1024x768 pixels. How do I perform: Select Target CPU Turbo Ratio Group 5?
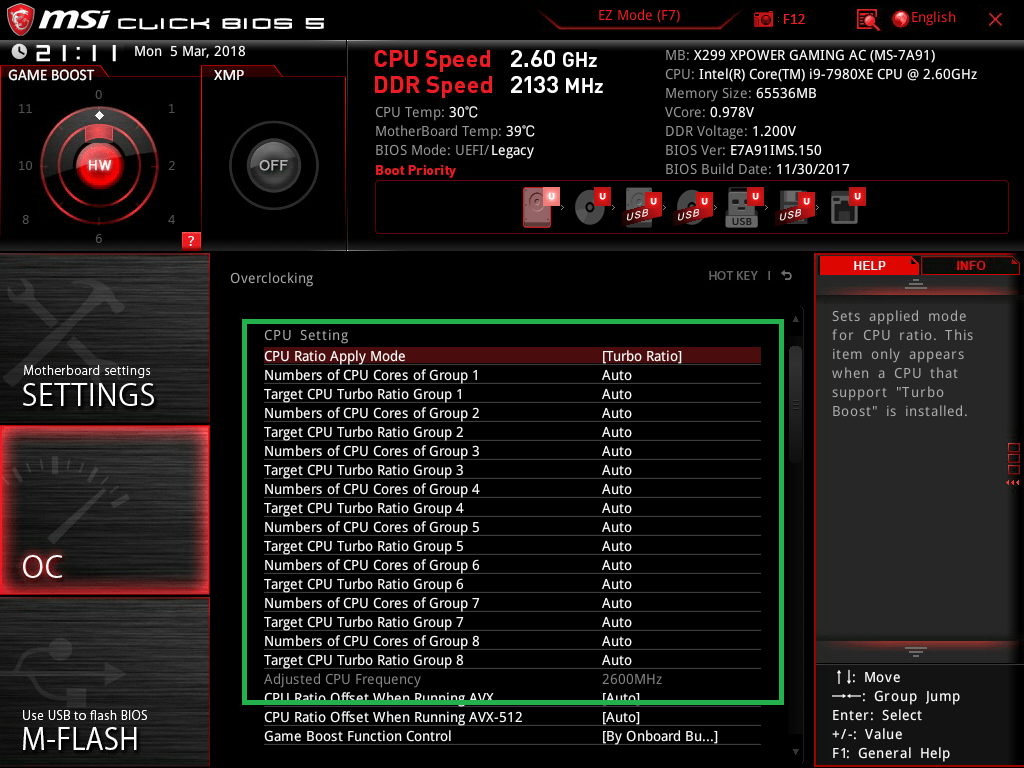512,545
